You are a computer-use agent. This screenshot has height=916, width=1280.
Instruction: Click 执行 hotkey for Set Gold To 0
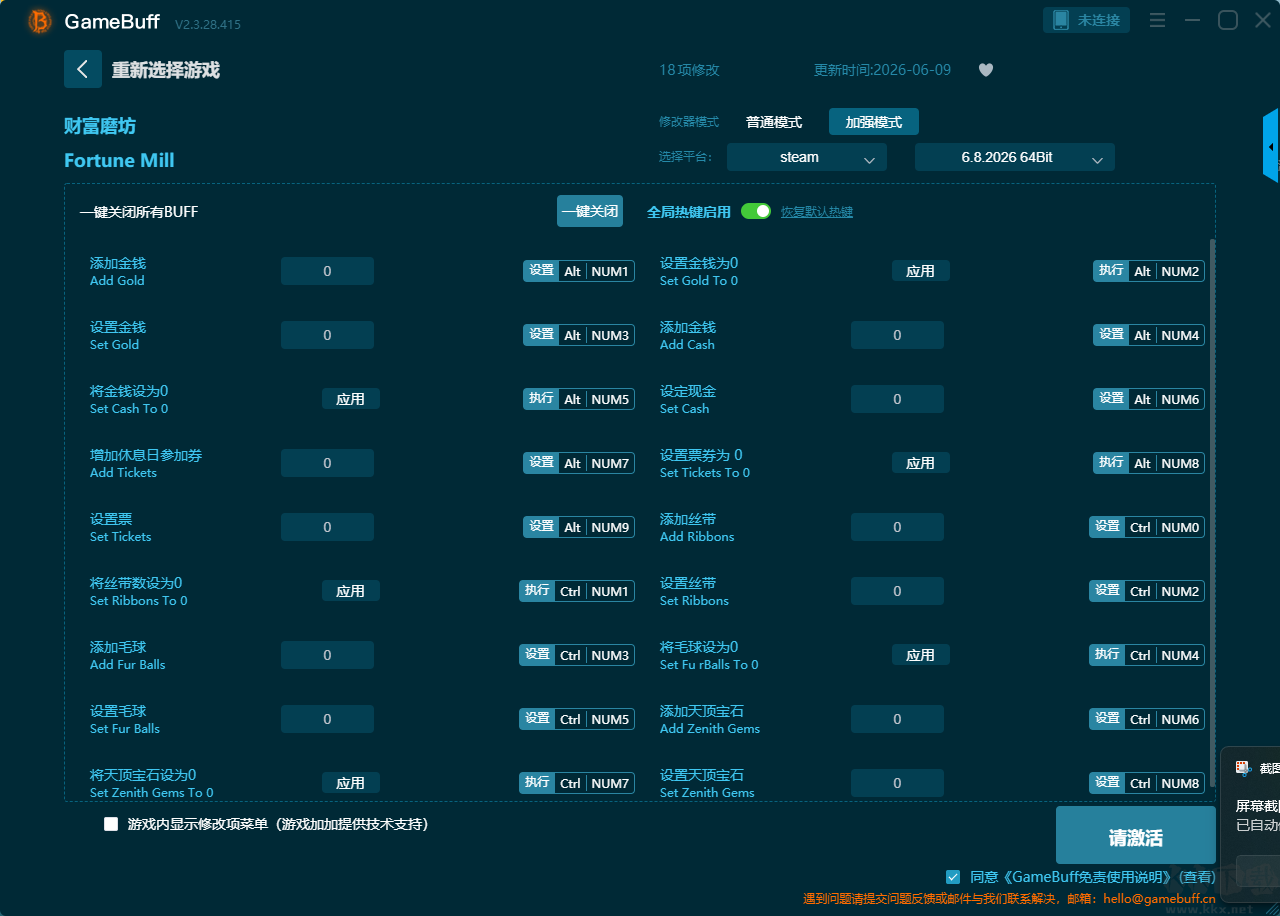click(1111, 271)
